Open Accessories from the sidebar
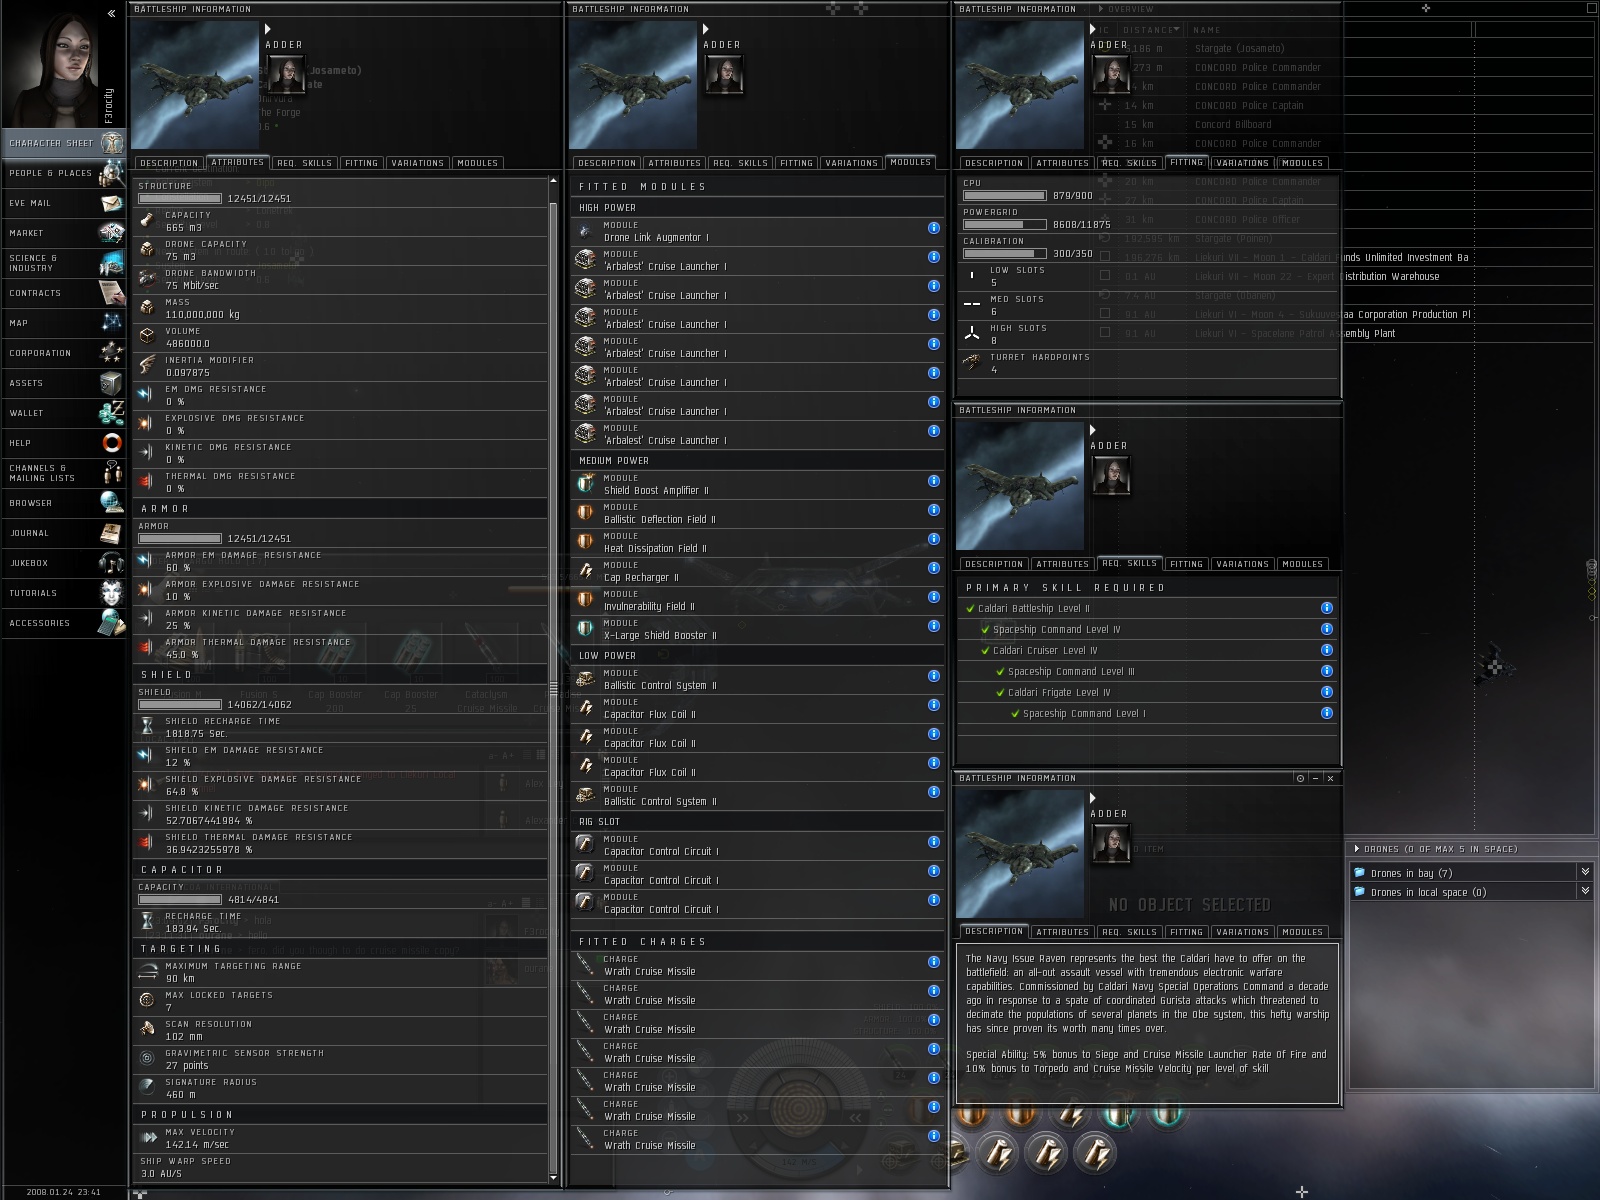The height and width of the screenshot is (1200, 1600). point(64,623)
